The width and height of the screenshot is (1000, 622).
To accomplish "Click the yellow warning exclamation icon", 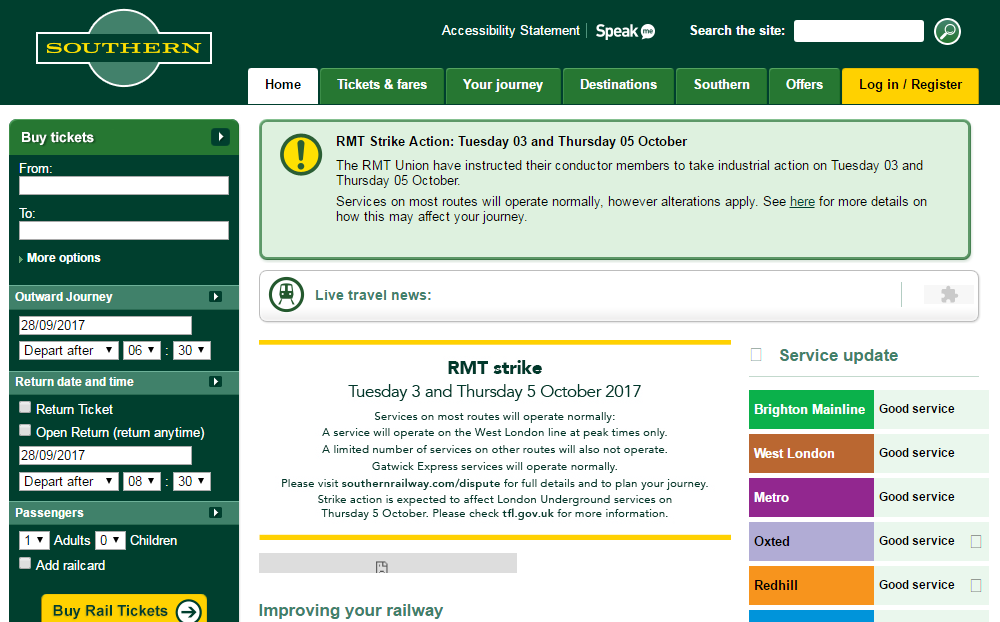I will coord(300,154).
